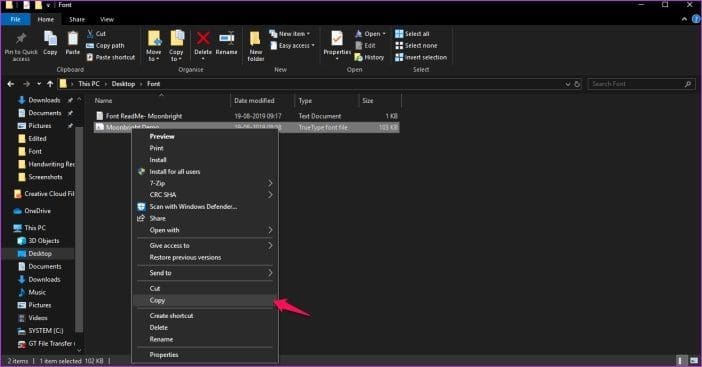The height and width of the screenshot is (367, 702).
Task: Switch to the View ribbon tab
Action: tap(107, 19)
